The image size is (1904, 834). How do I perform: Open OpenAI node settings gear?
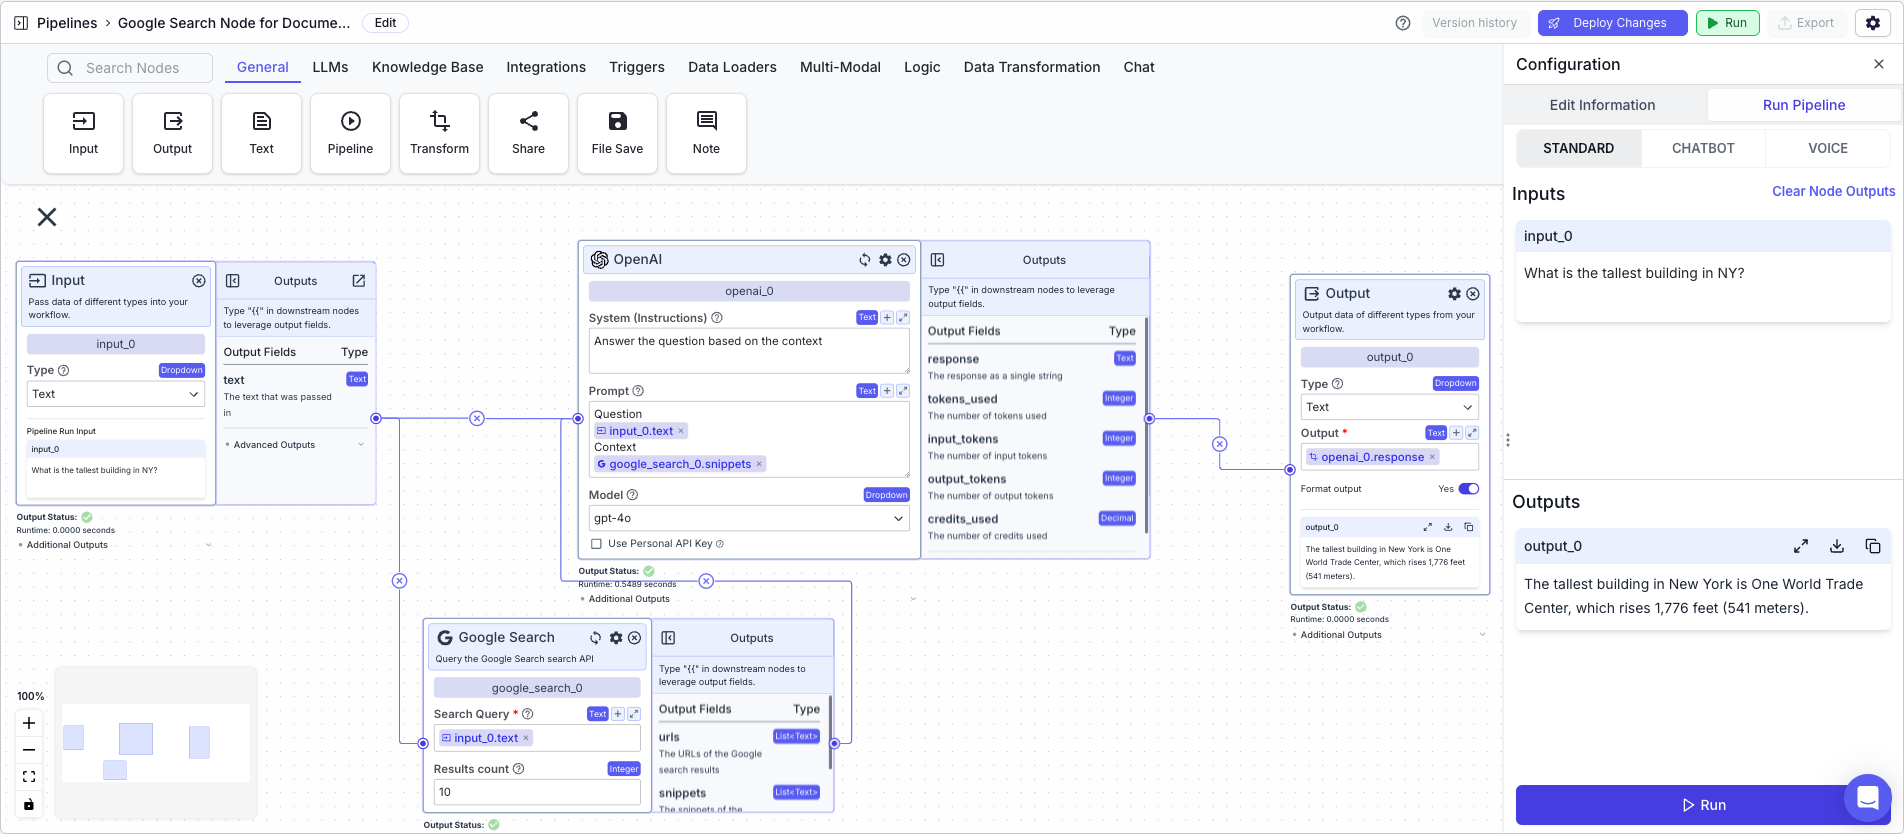(885, 260)
